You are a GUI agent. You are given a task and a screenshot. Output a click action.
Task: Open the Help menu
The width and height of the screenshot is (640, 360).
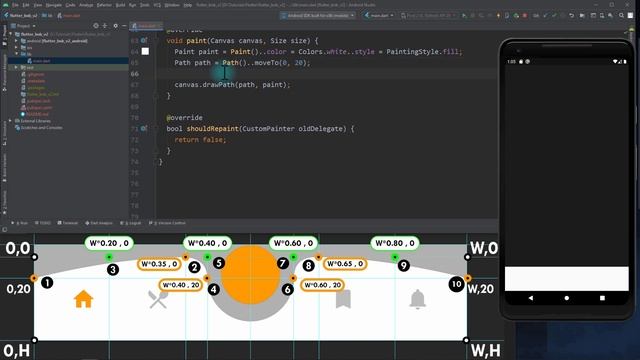[x=187, y=5]
